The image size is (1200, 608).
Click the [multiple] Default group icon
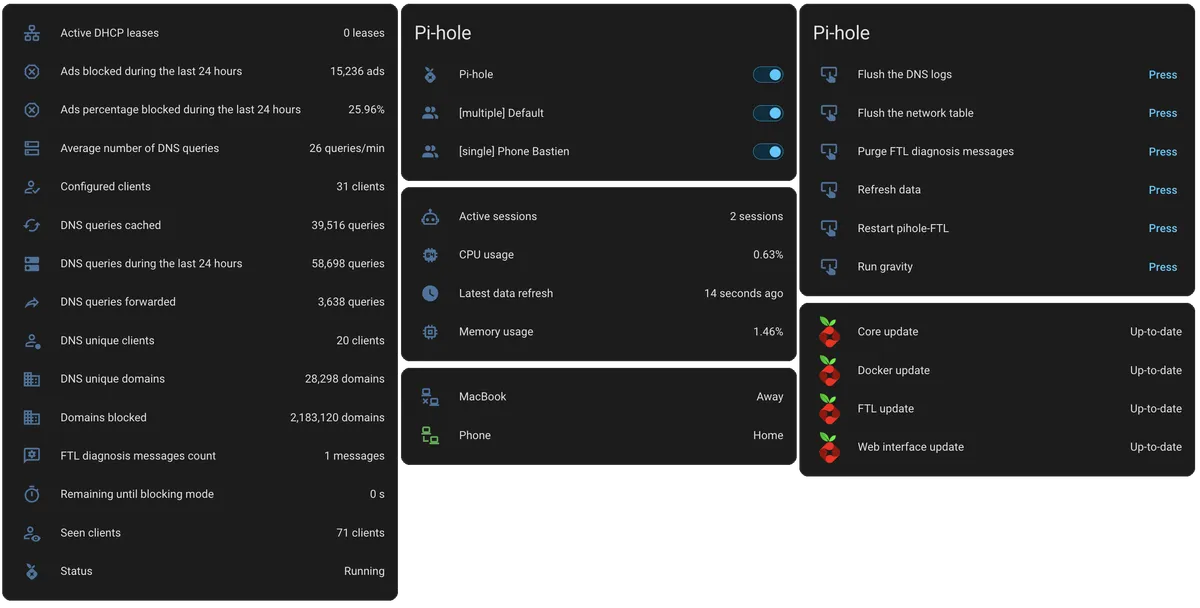[x=430, y=113]
